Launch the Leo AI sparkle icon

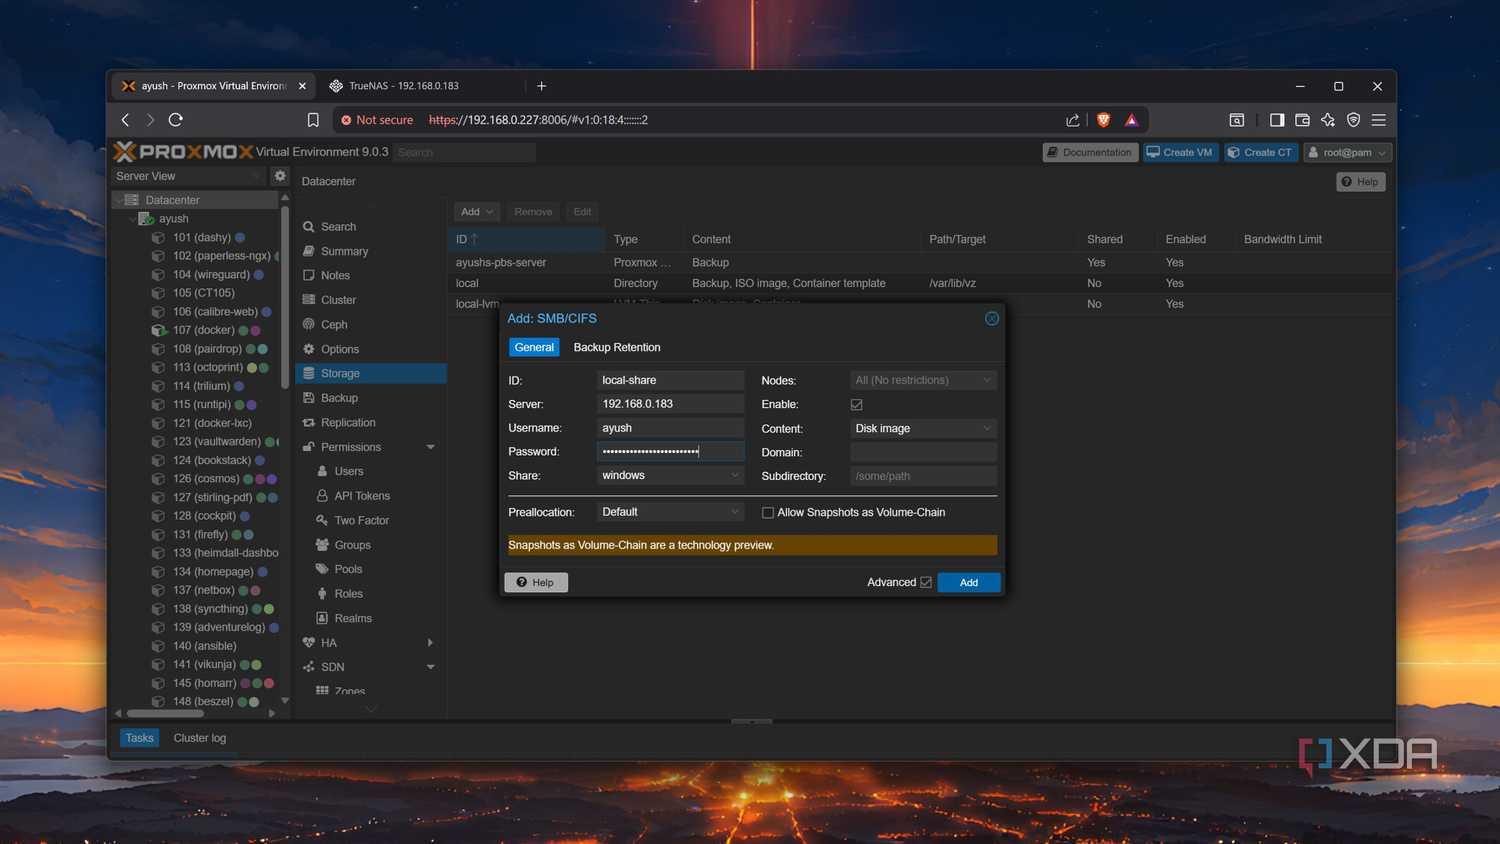click(x=1328, y=120)
